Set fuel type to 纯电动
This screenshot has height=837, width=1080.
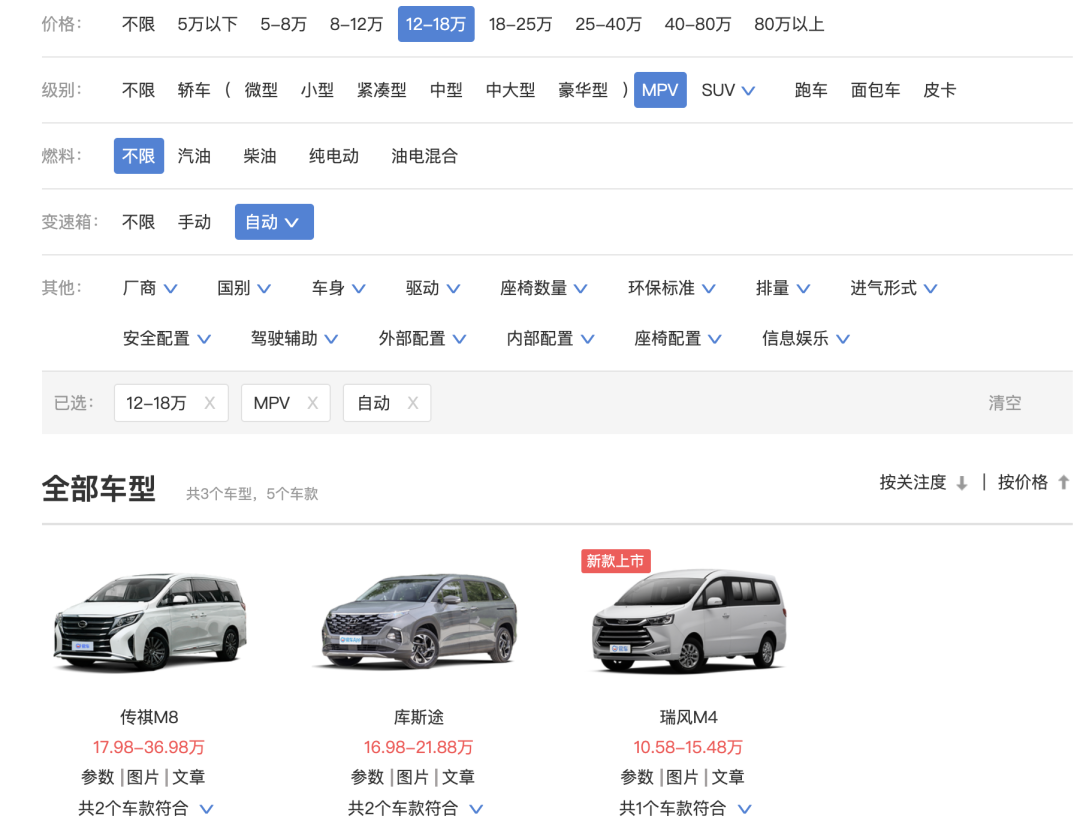[x=333, y=156]
